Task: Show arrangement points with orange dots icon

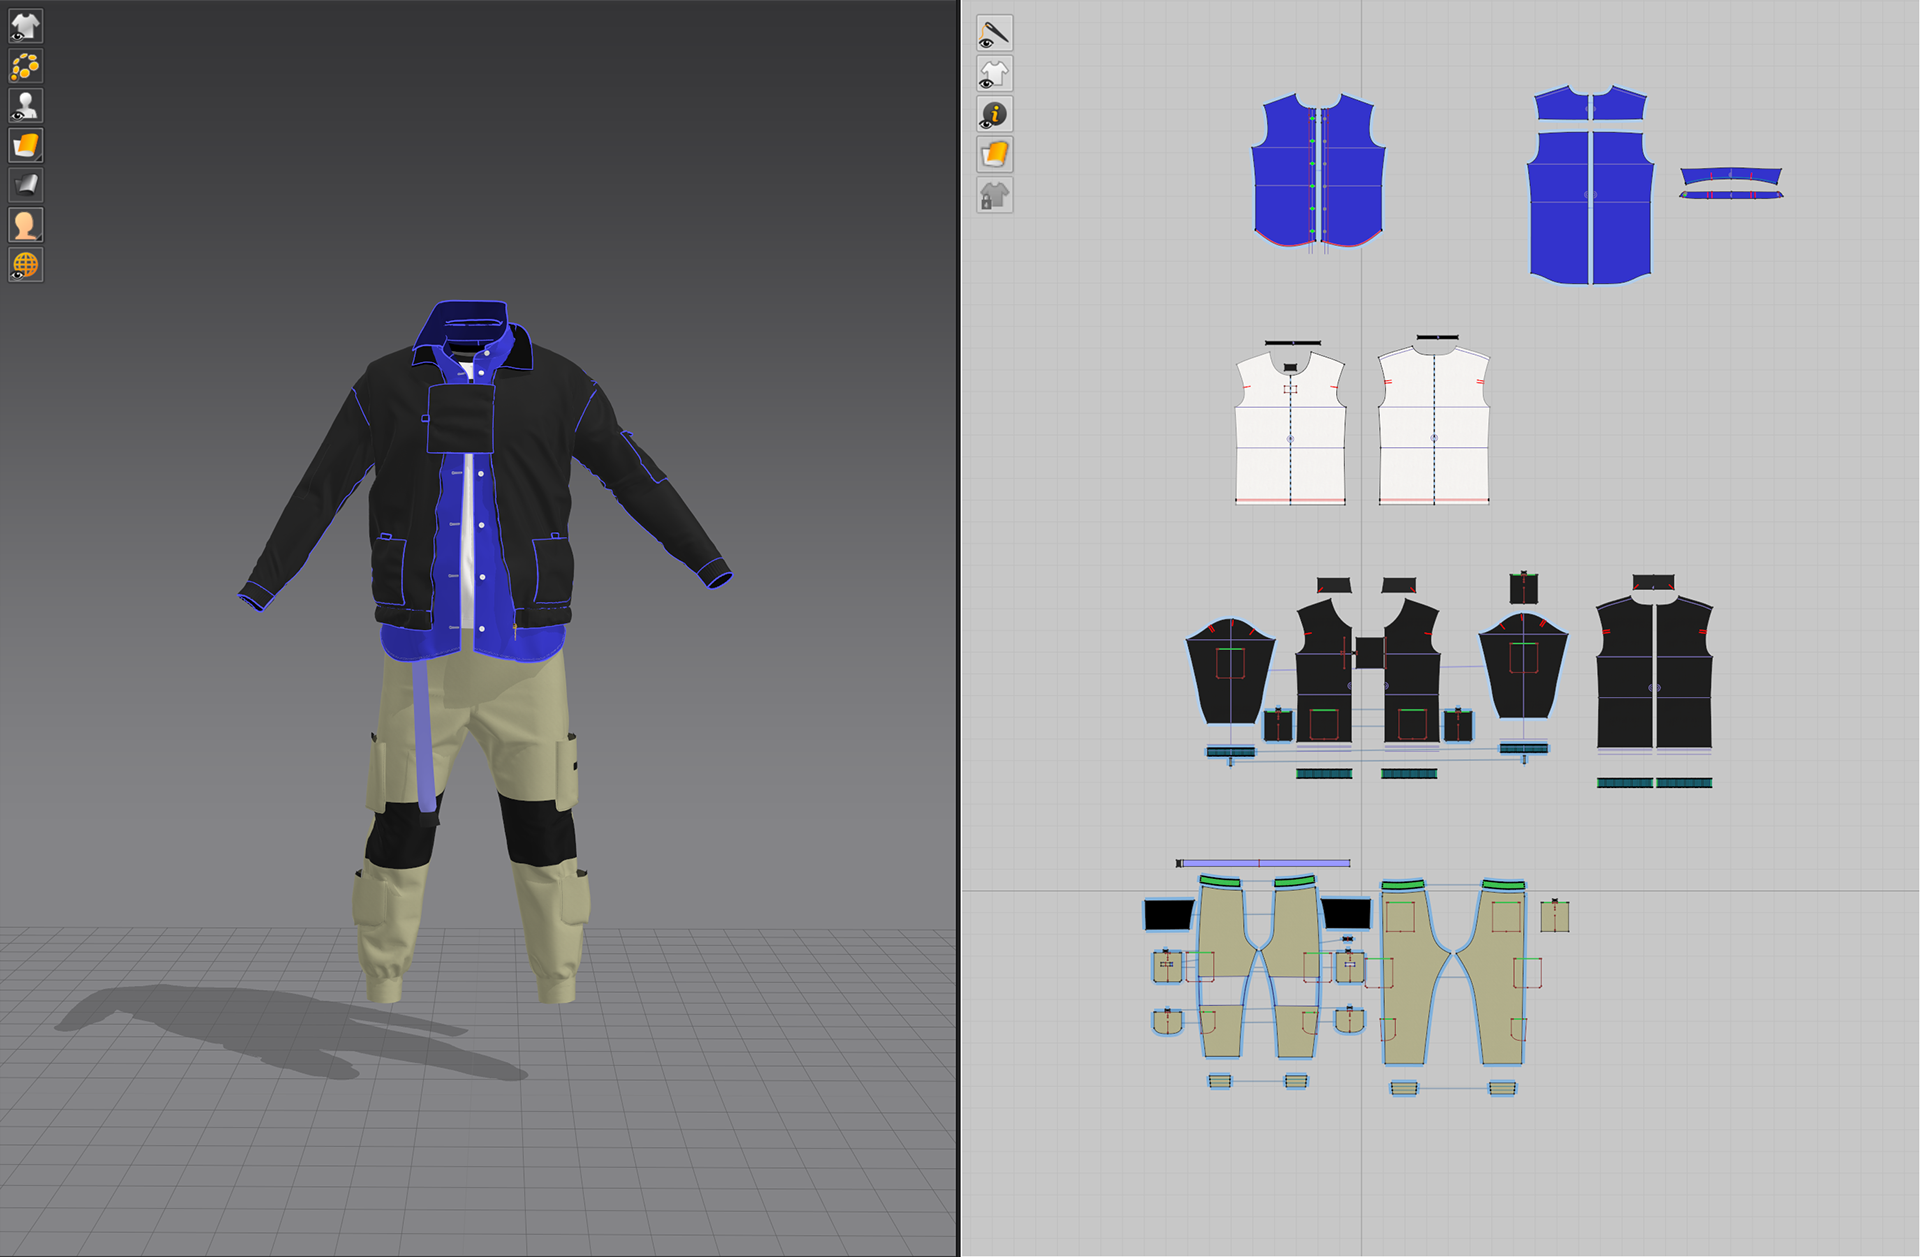Action: pyautogui.click(x=25, y=66)
